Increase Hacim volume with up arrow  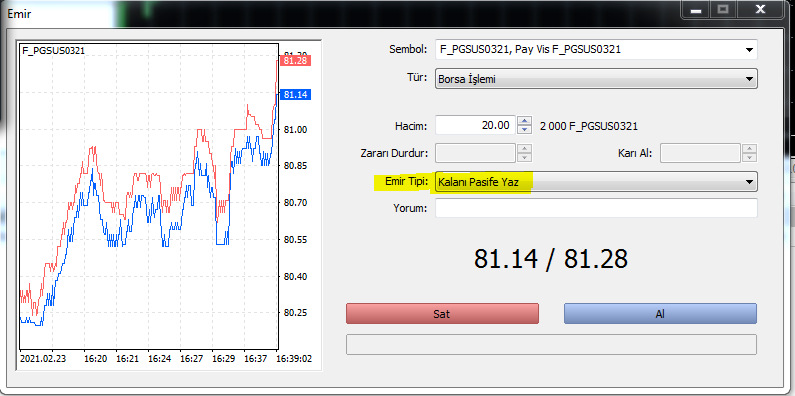tap(525, 121)
